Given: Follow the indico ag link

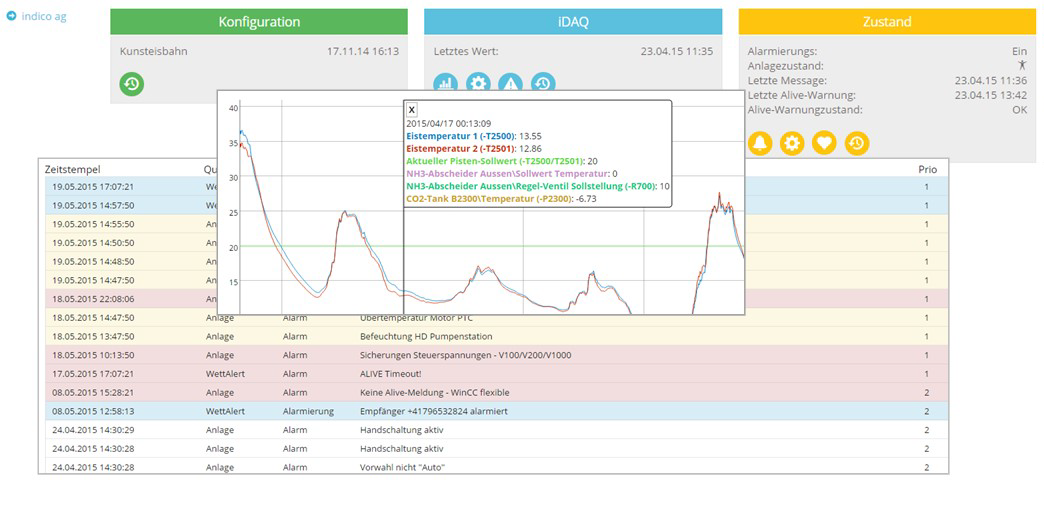Looking at the screenshot, I should 44,16.
